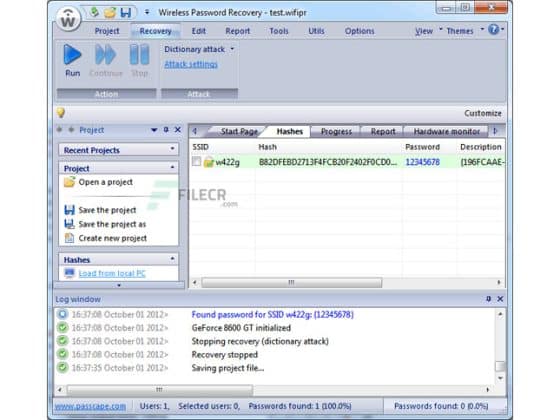The image size is (560, 420).
Task: Open the blue help question mark icon
Action: [493, 29]
